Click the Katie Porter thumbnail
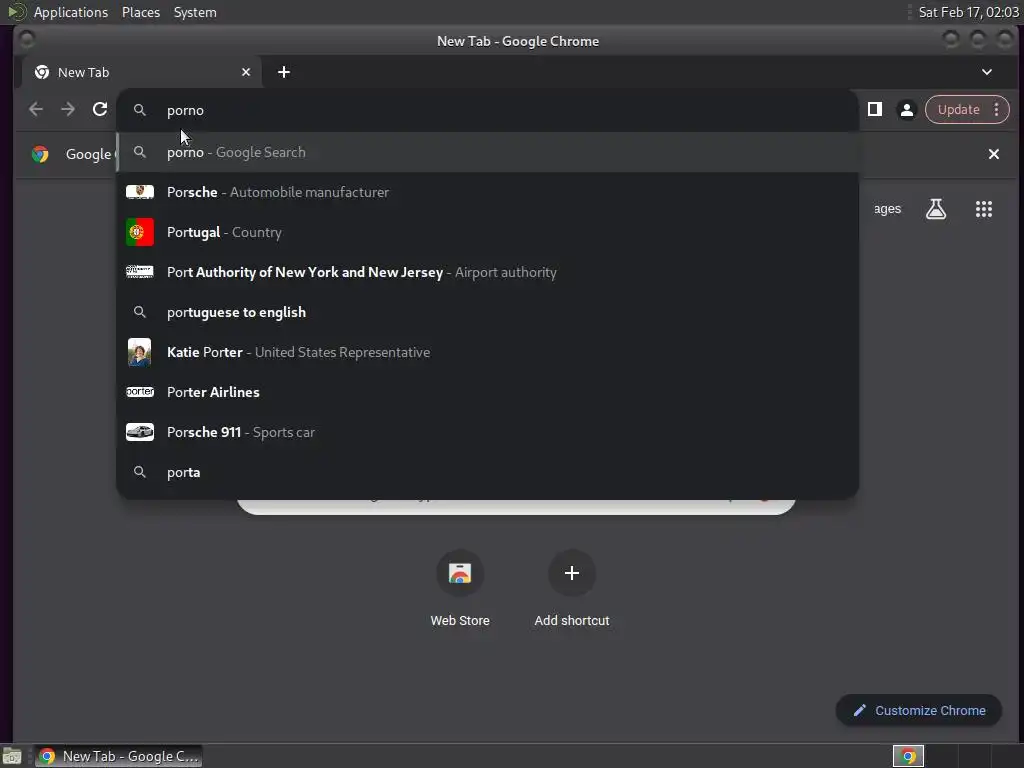The width and height of the screenshot is (1024, 768). pyautogui.click(x=140, y=352)
